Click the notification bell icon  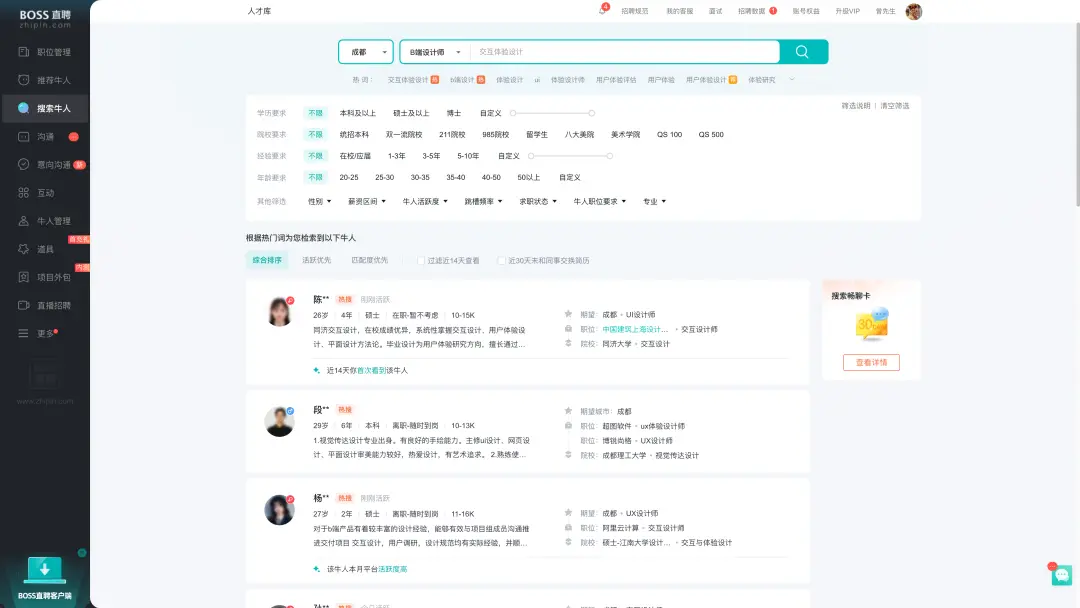pos(602,11)
